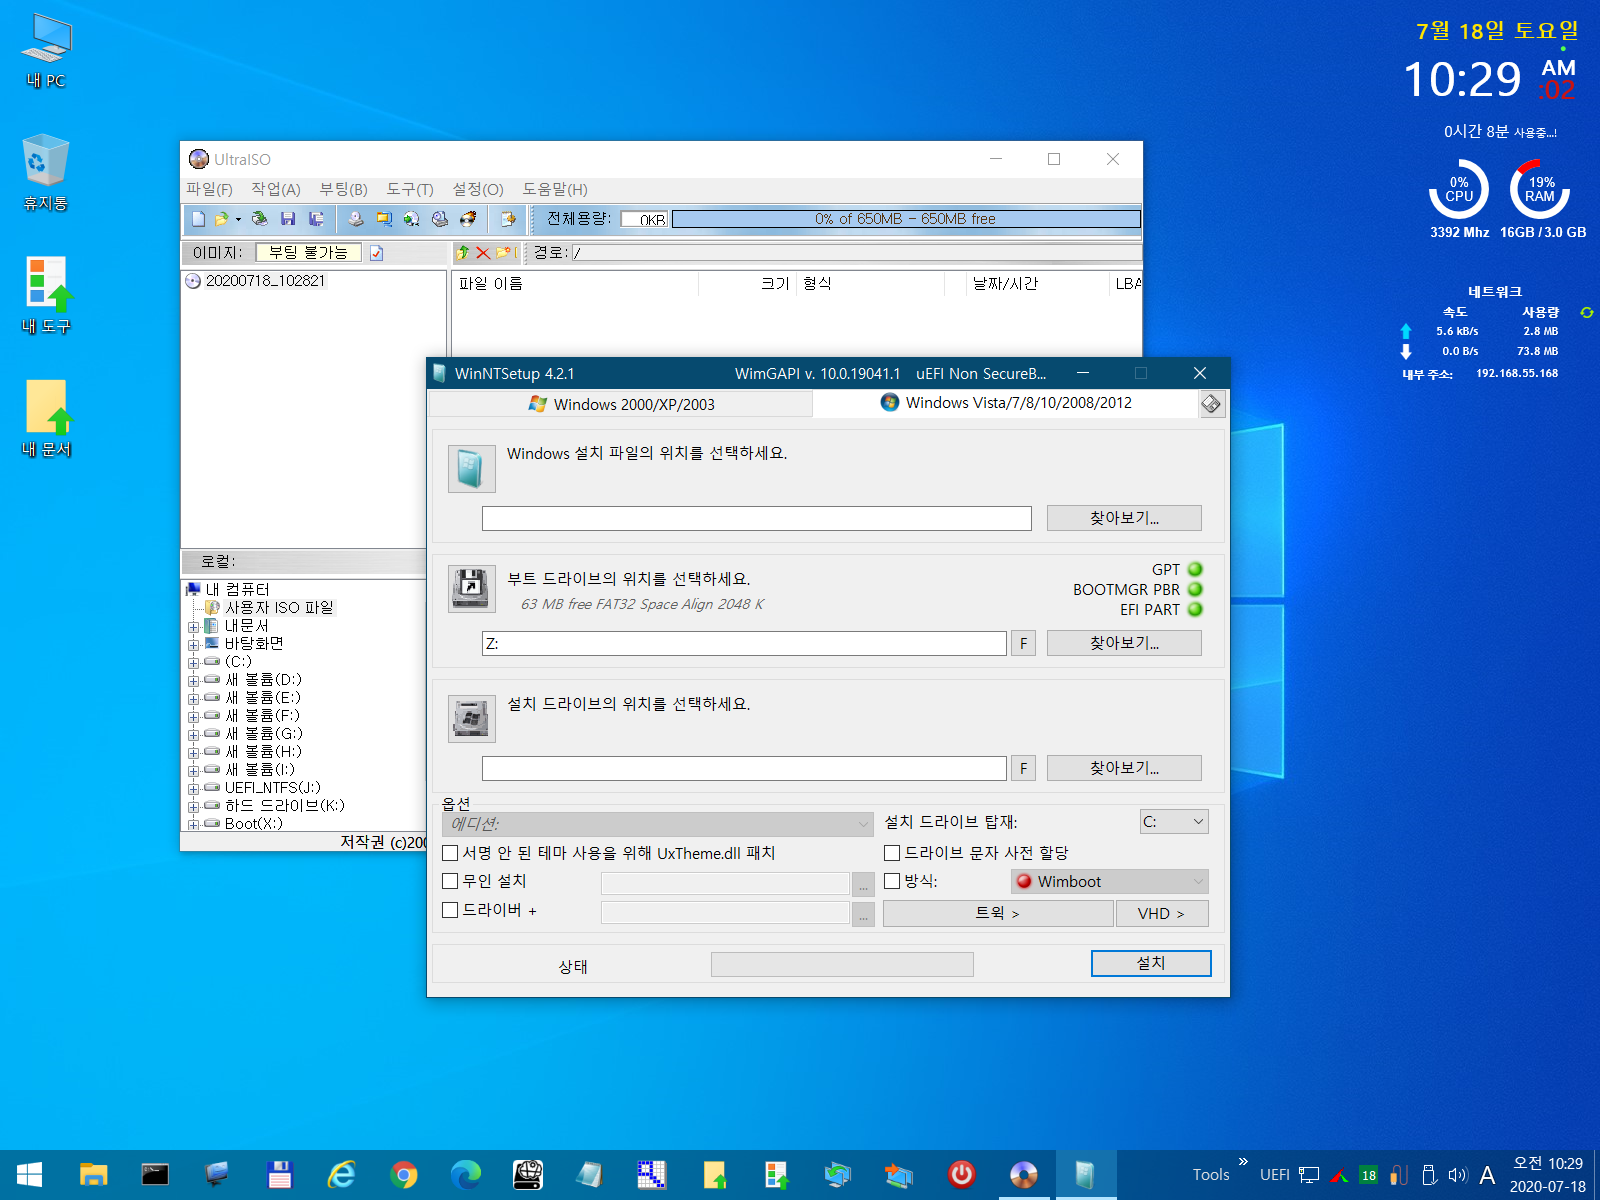Open 작업(A) menu in UltraISO
This screenshot has height=1200, width=1600.
[276, 189]
